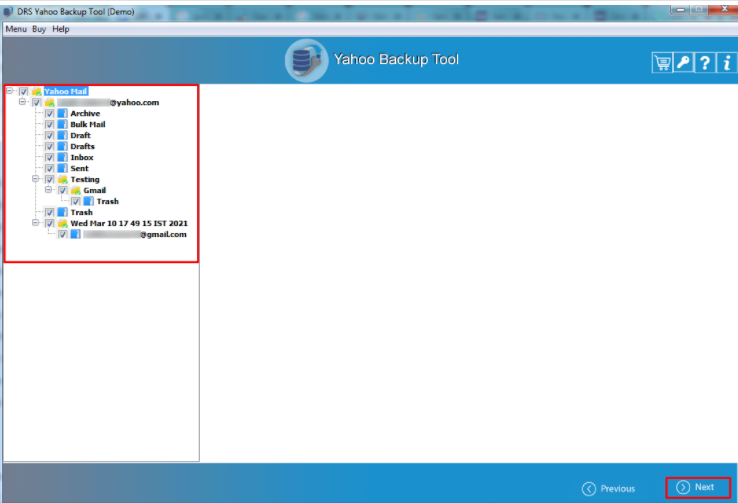Click the Inbox folder icon
738x503 pixels.
point(63,157)
